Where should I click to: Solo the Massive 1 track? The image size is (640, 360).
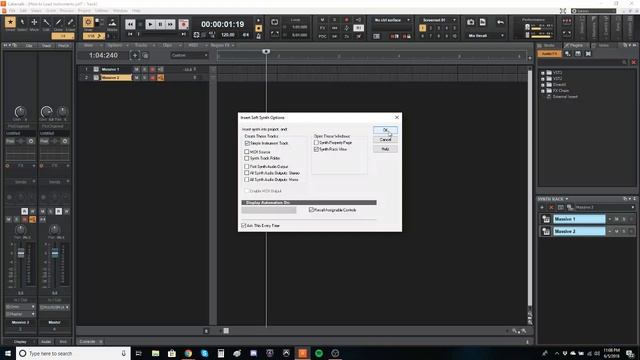[x=144, y=69]
